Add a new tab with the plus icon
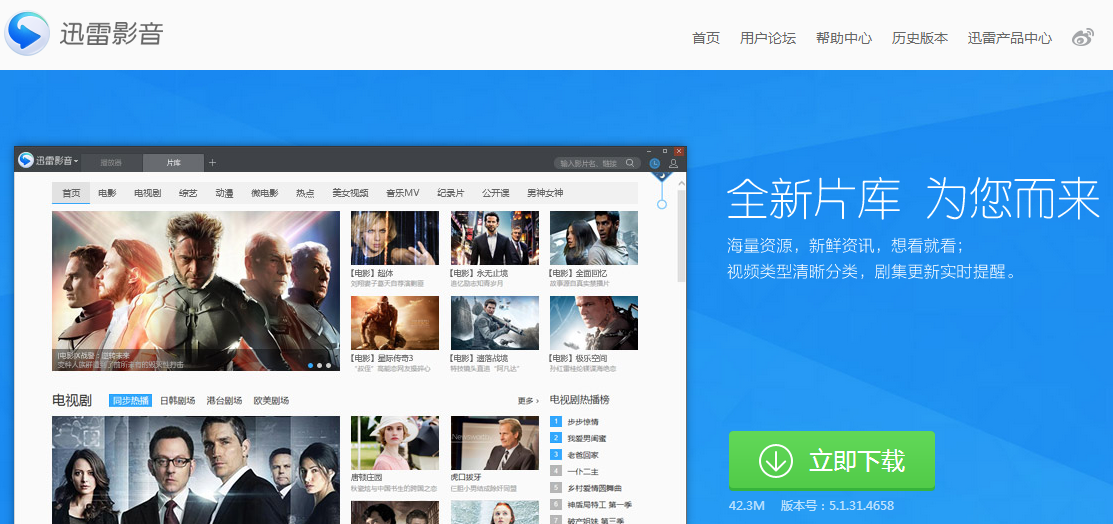This screenshot has width=1113, height=524. [212, 163]
